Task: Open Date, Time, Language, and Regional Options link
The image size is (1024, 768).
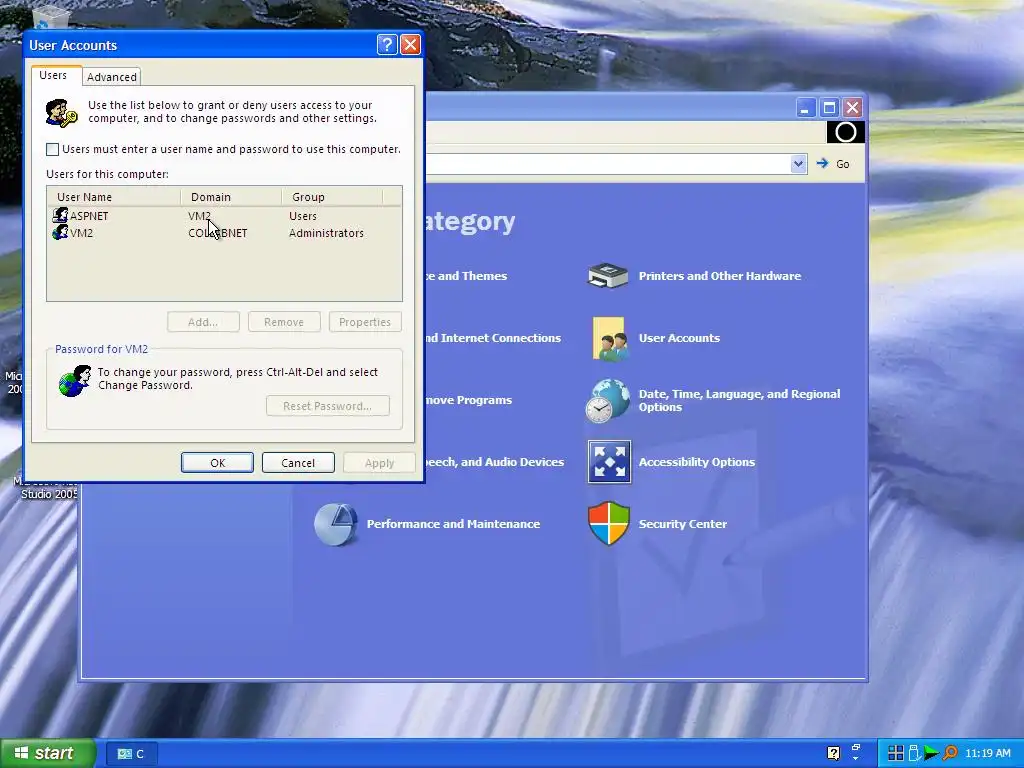Action: point(739,400)
